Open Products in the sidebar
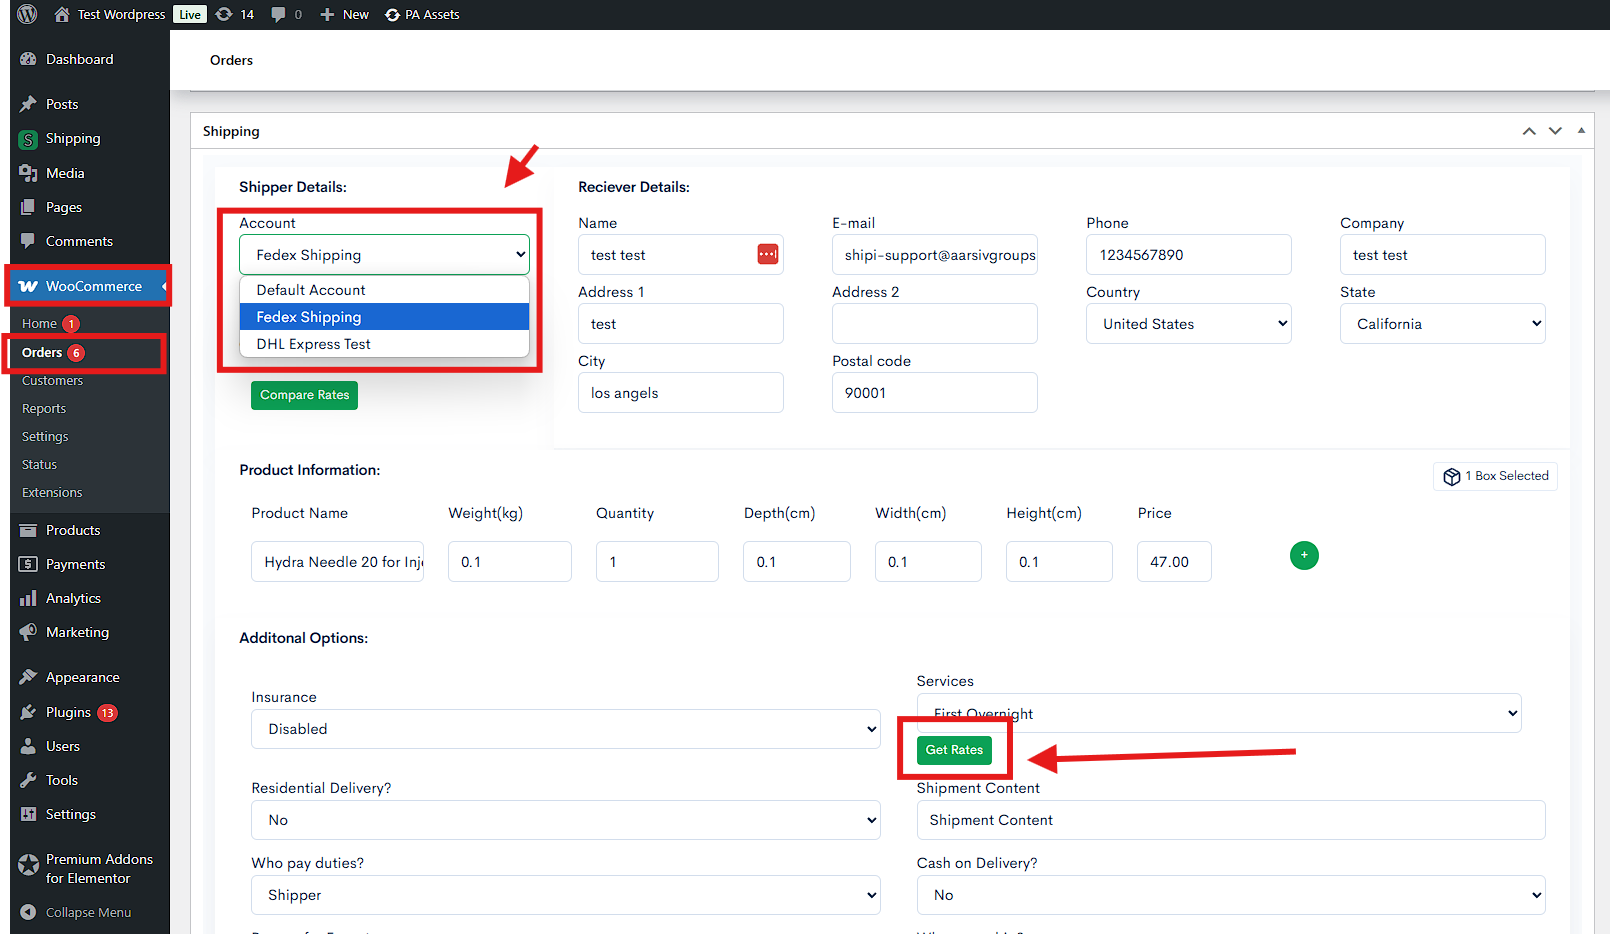The height and width of the screenshot is (934, 1610). coord(73,530)
